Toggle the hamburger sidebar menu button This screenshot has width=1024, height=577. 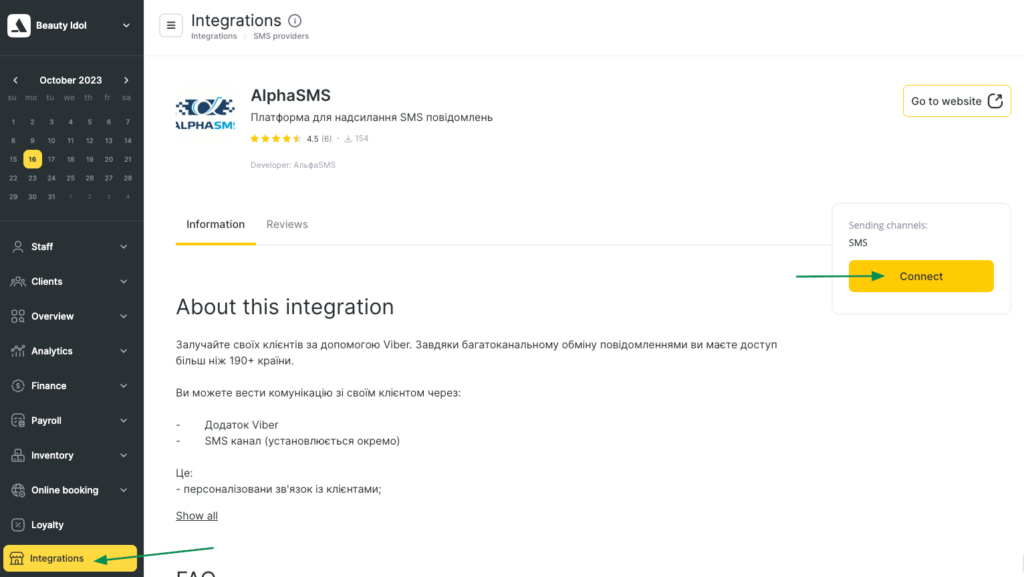pyautogui.click(x=171, y=25)
